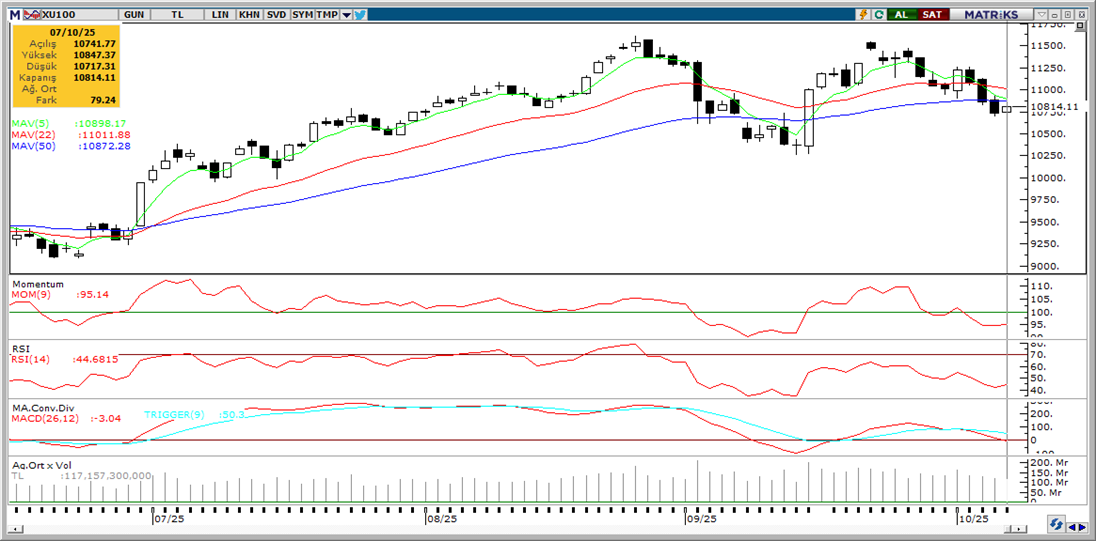Open the SYM menu item
The image size is (1096, 541).
303,15
